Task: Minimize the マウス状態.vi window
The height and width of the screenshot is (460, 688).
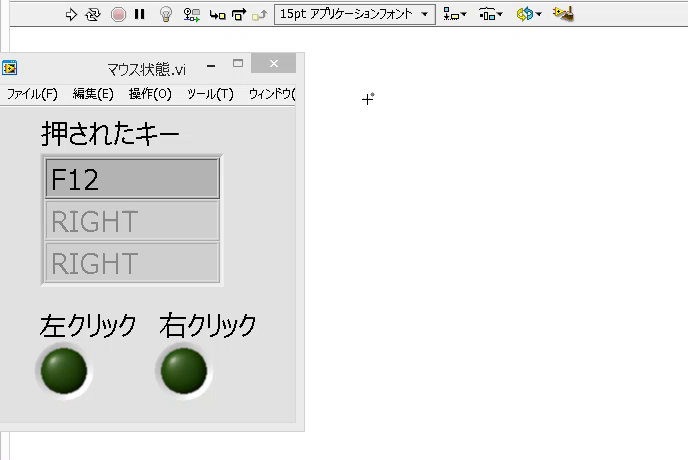Action: pyautogui.click(x=211, y=64)
